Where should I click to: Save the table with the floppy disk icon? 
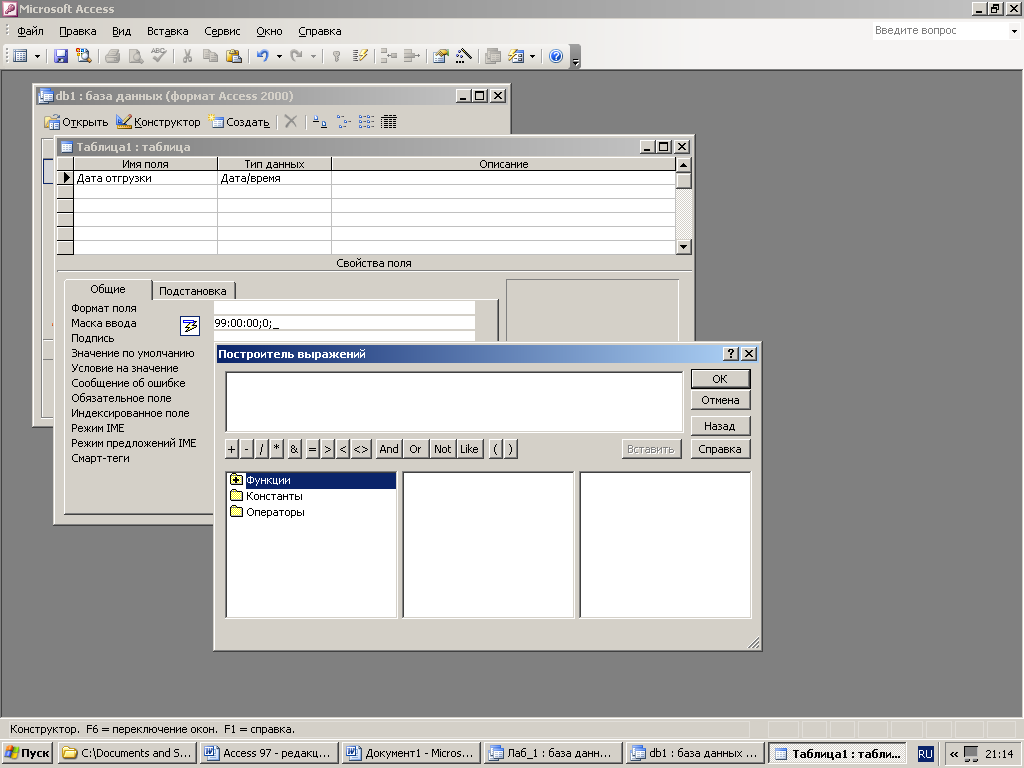(x=61, y=56)
